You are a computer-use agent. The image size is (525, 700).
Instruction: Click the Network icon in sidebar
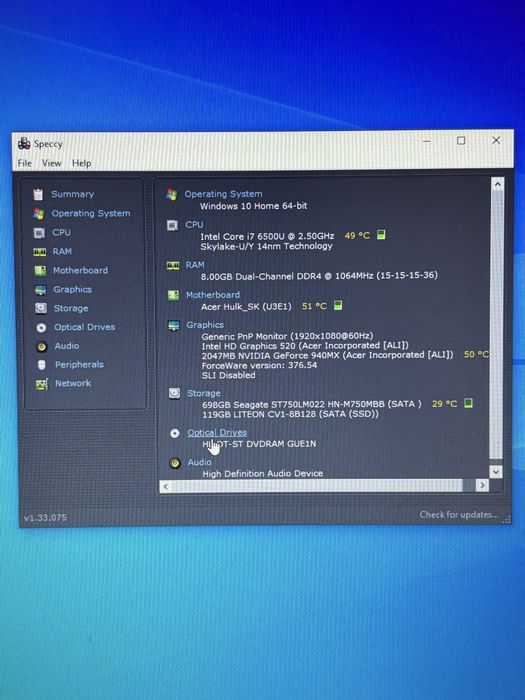tap(42, 384)
